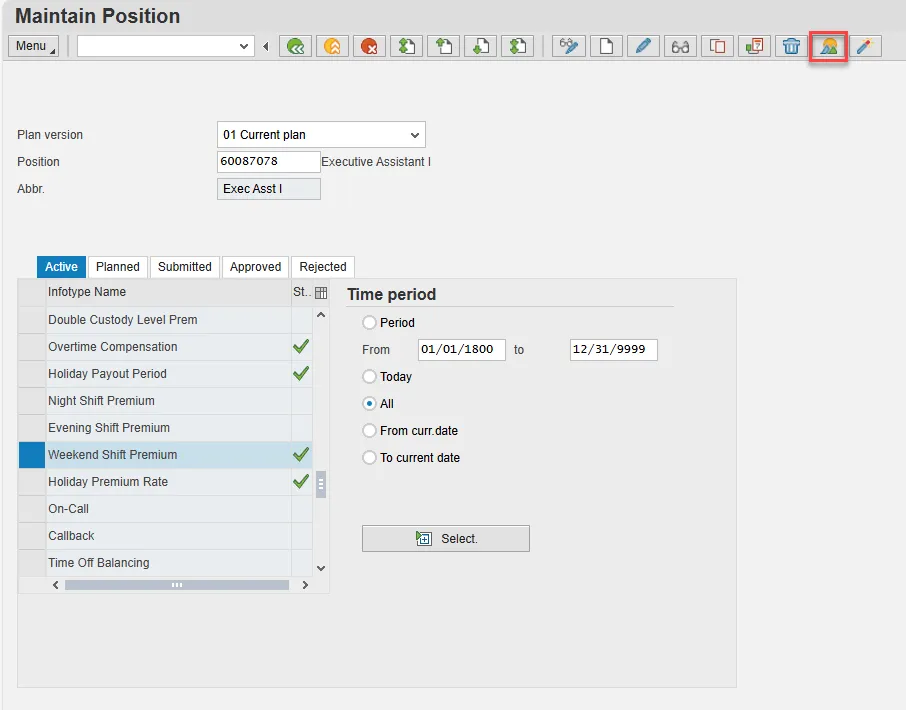Image resolution: width=906 pixels, height=710 pixels.
Task: Click the Overview mountain icon
Action: tap(829, 46)
